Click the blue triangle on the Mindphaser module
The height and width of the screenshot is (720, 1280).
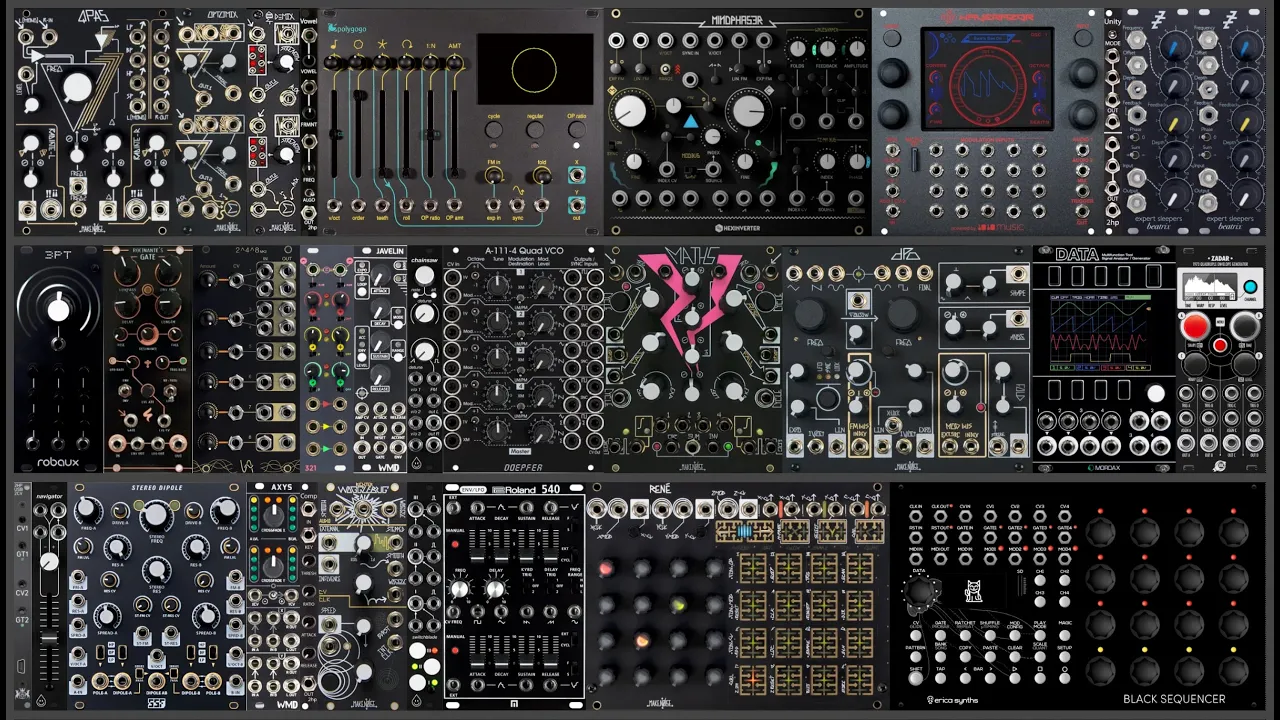(x=690, y=122)
